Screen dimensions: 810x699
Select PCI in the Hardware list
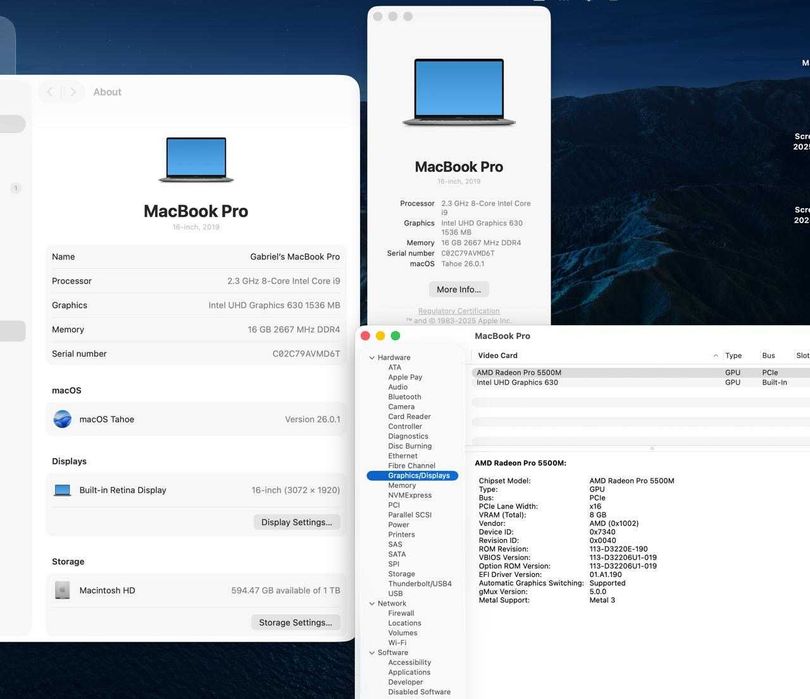tap(394, 505)
